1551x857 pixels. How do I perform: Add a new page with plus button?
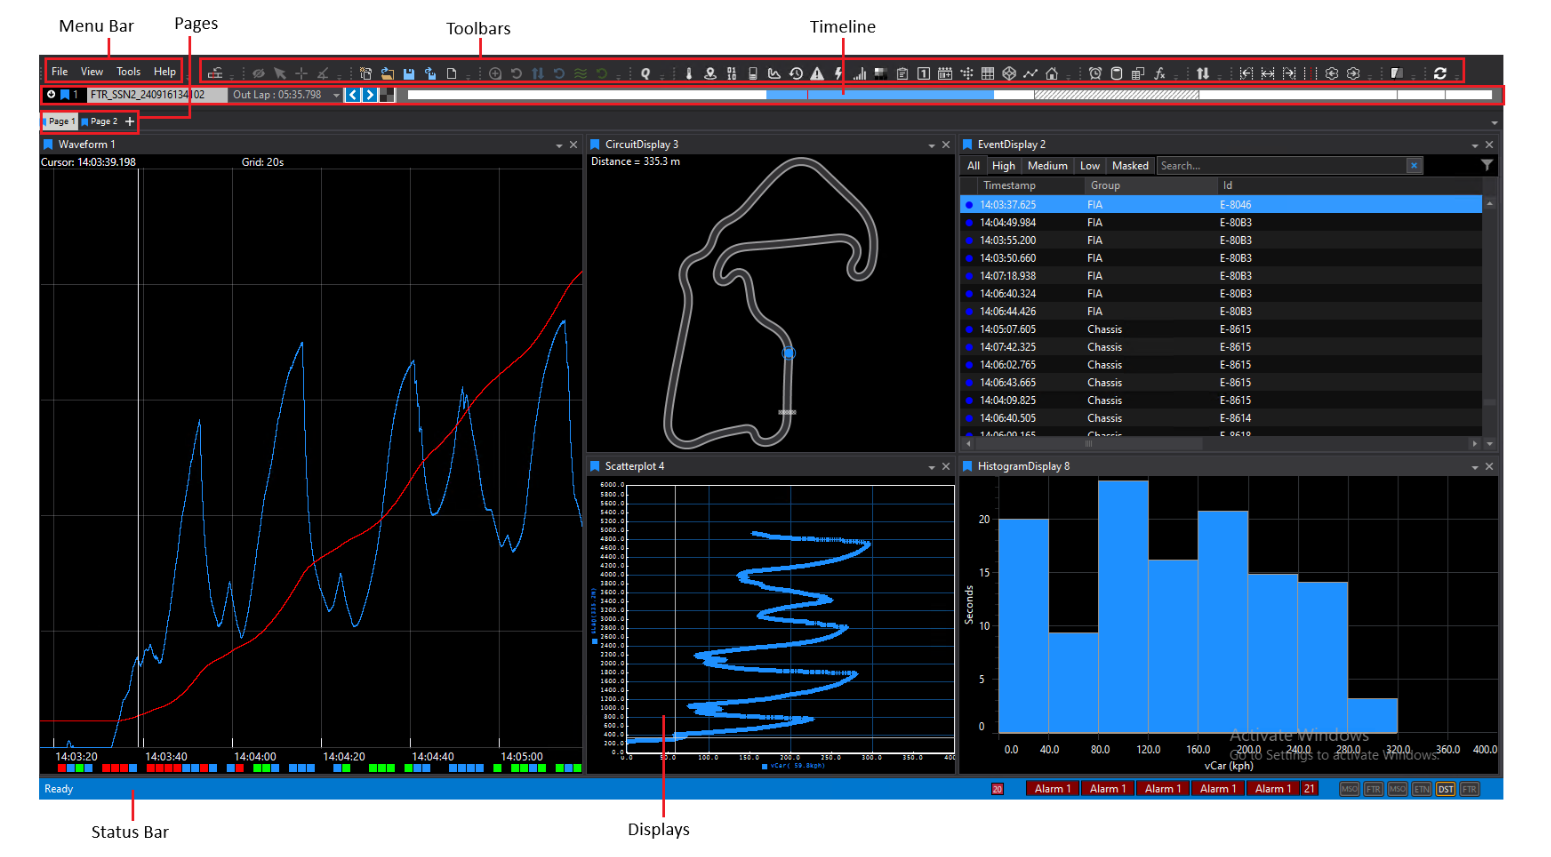[x=129, y=122]
